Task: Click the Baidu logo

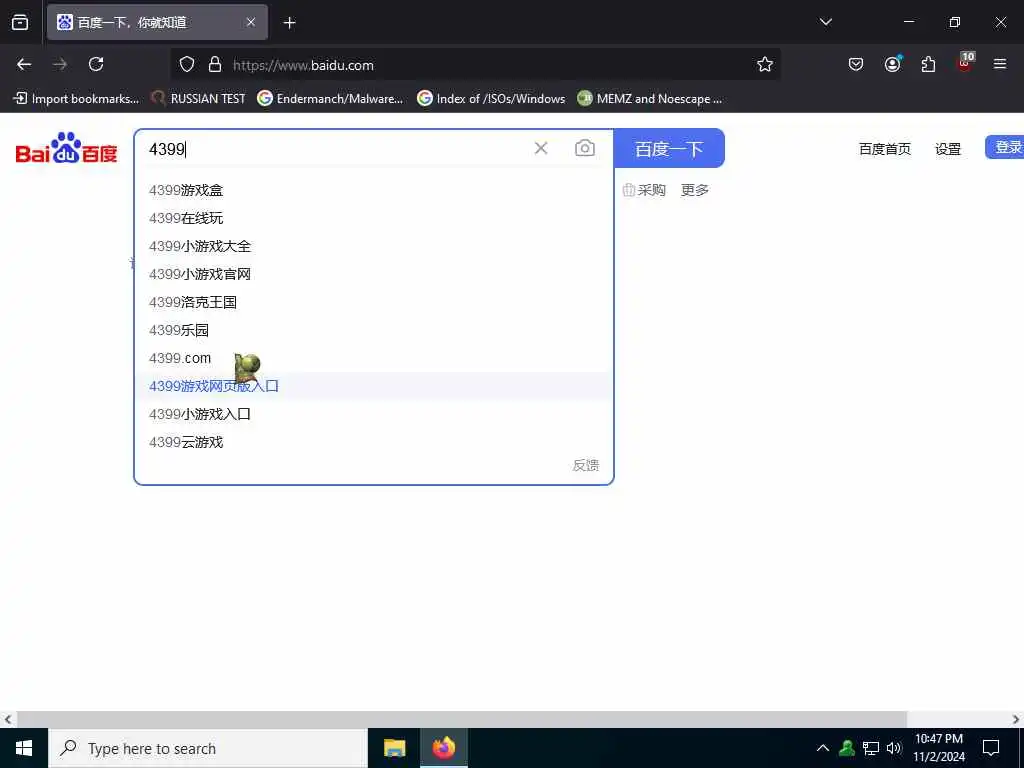Action: click(x=66, y=148)
